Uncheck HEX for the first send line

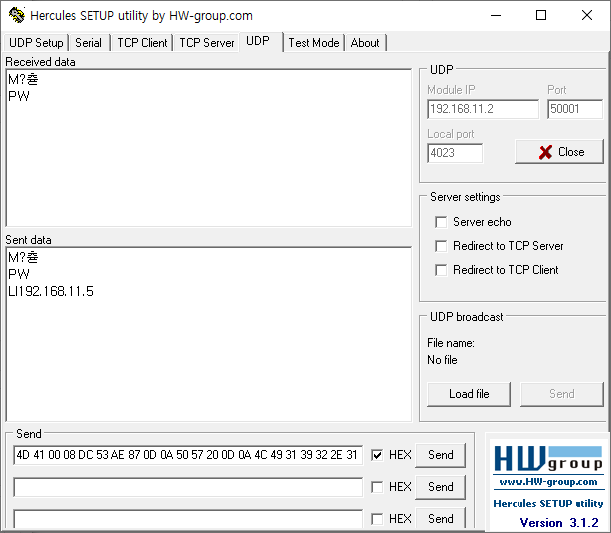(x=377, y=455)
